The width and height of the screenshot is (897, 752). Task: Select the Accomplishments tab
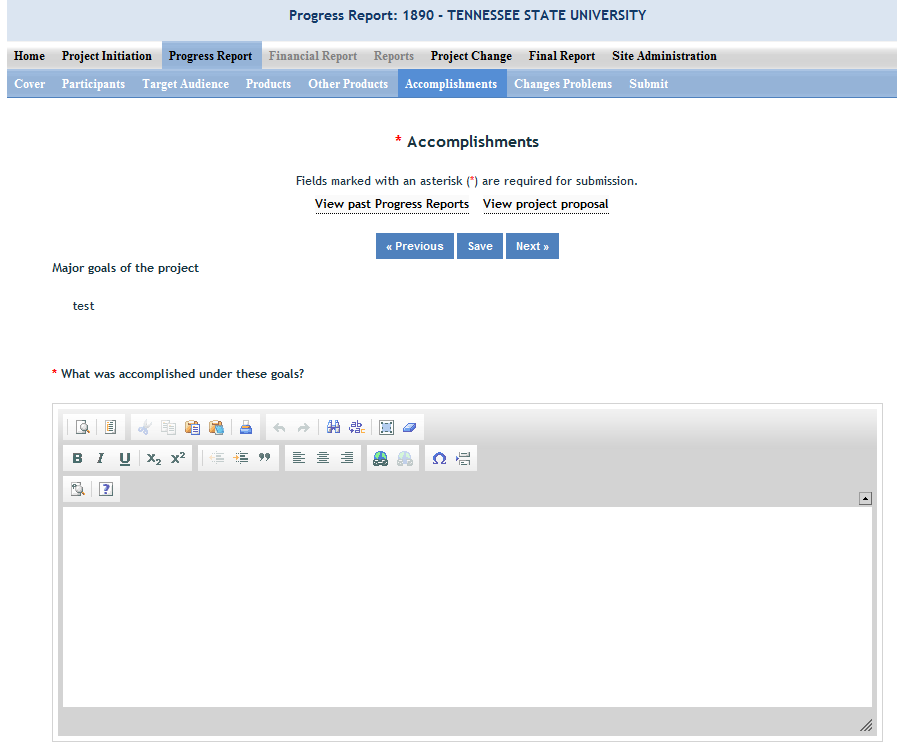coord(451,83)
